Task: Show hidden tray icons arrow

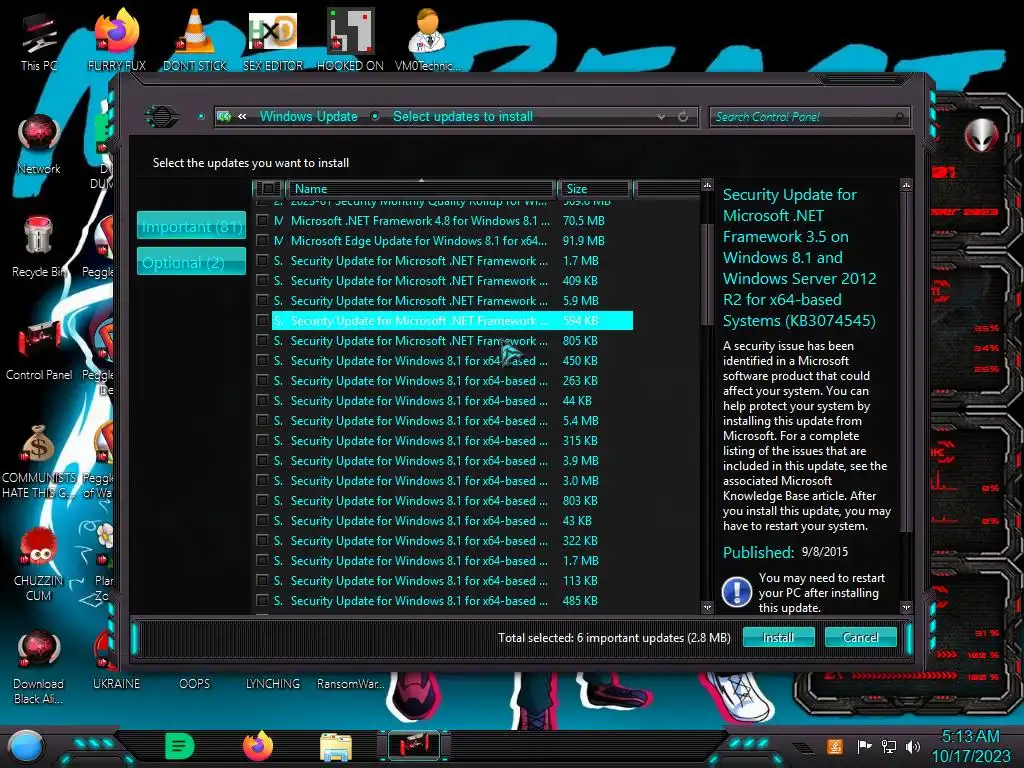Action: (x=804, y=747)
